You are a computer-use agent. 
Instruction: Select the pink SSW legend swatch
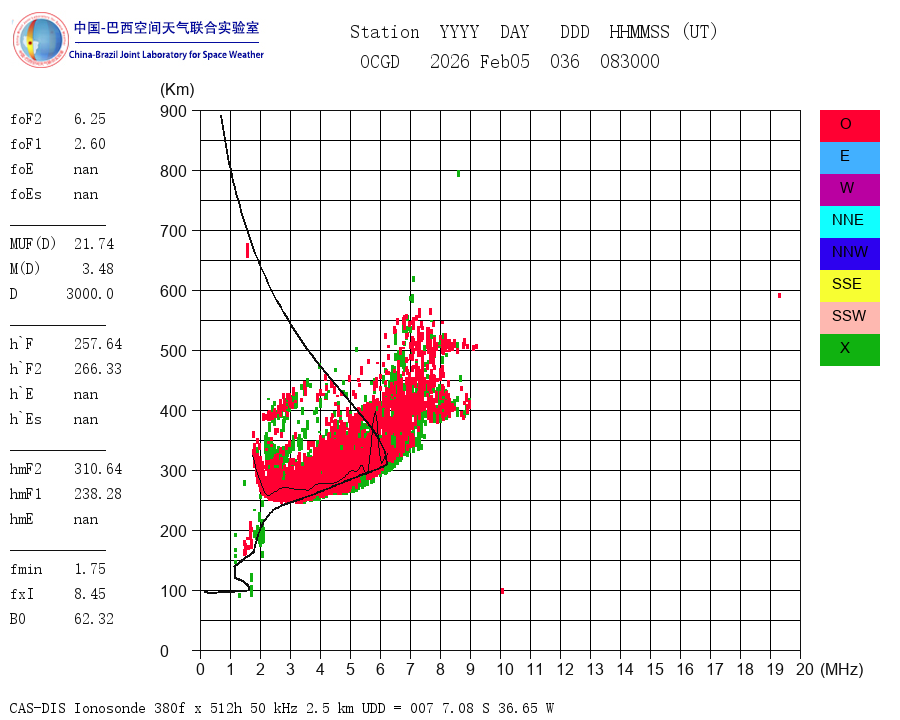pos(849,318)
